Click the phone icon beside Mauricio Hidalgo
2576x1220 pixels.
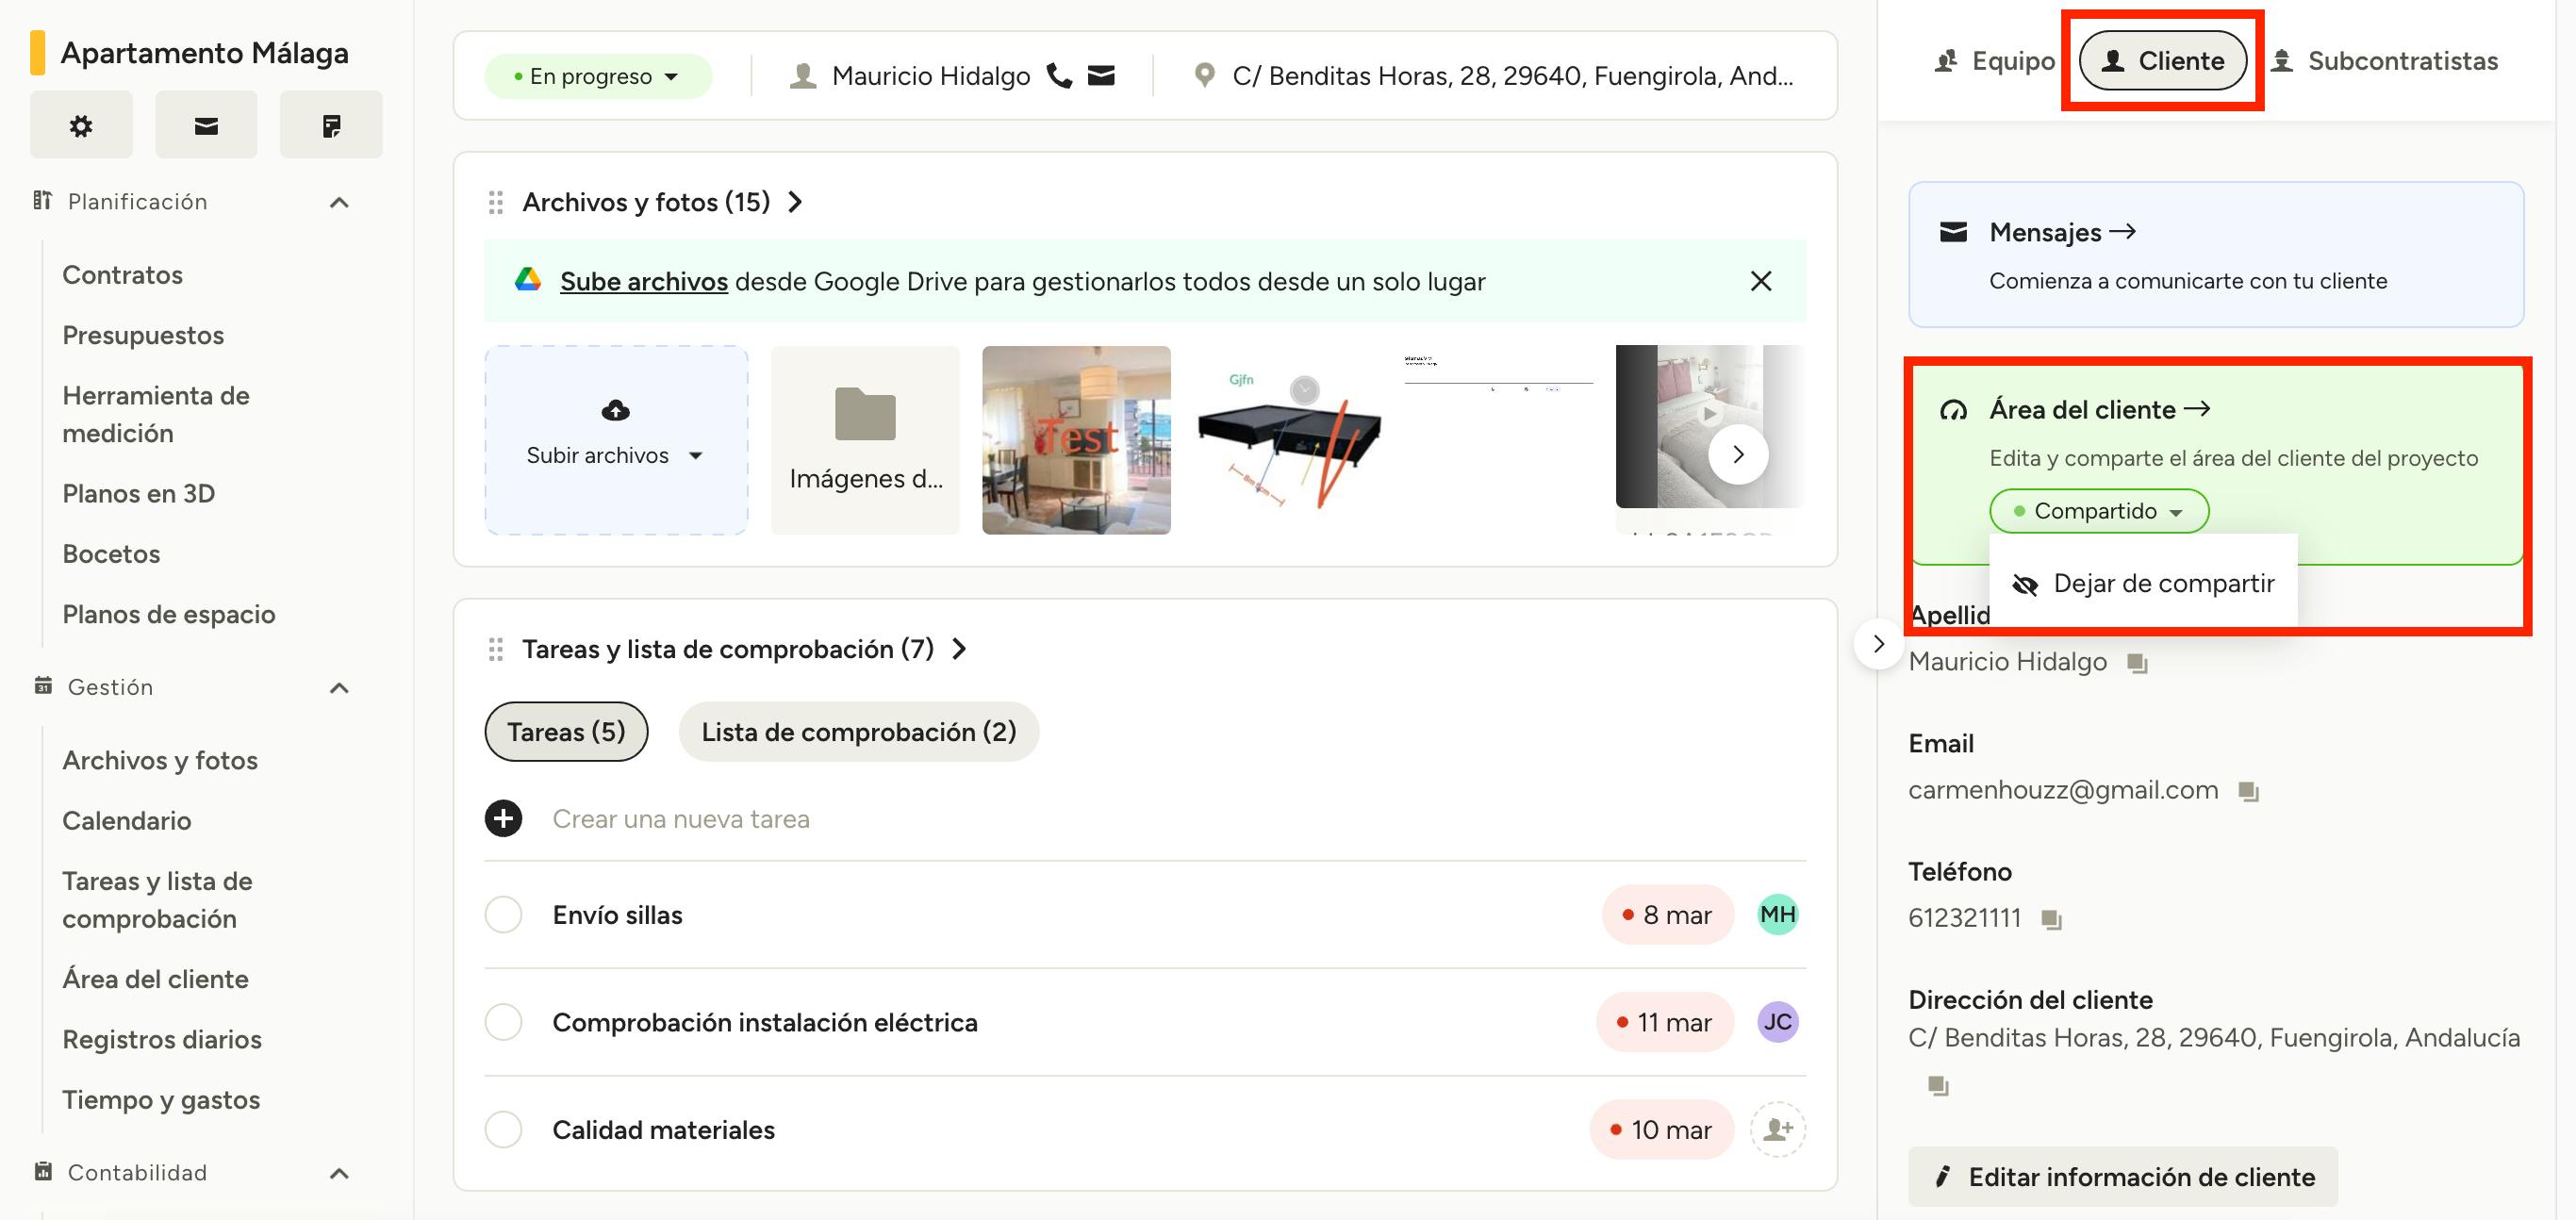tap(1059, 76)
